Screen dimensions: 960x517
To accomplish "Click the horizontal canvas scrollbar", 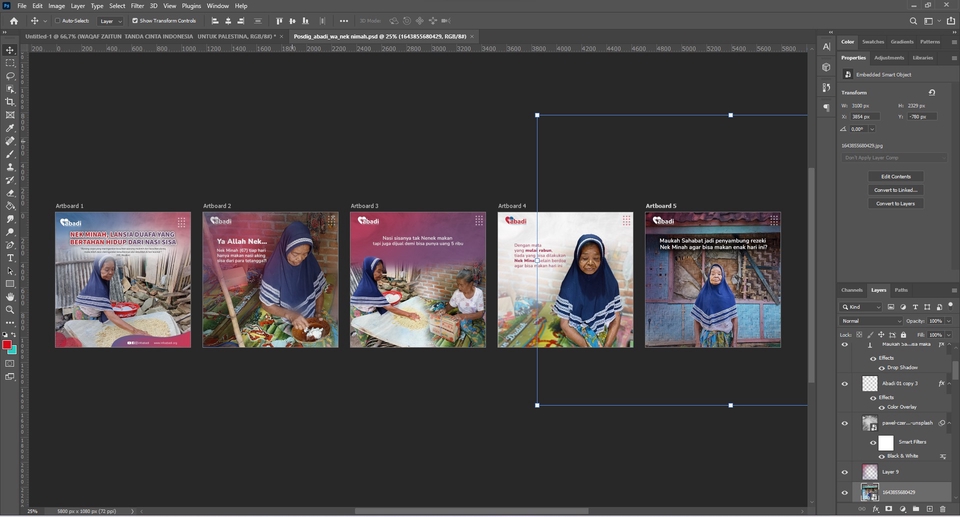I will click(x=471, y=511).
